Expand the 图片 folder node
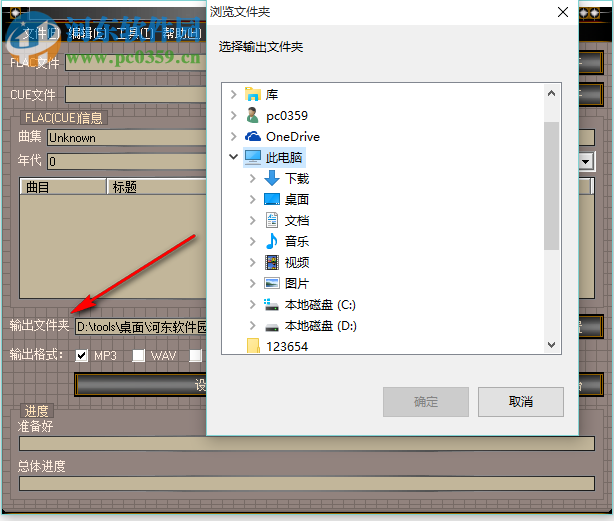This screenshot has width=614, height=521. pyautogui.click(x=253, y=283)
